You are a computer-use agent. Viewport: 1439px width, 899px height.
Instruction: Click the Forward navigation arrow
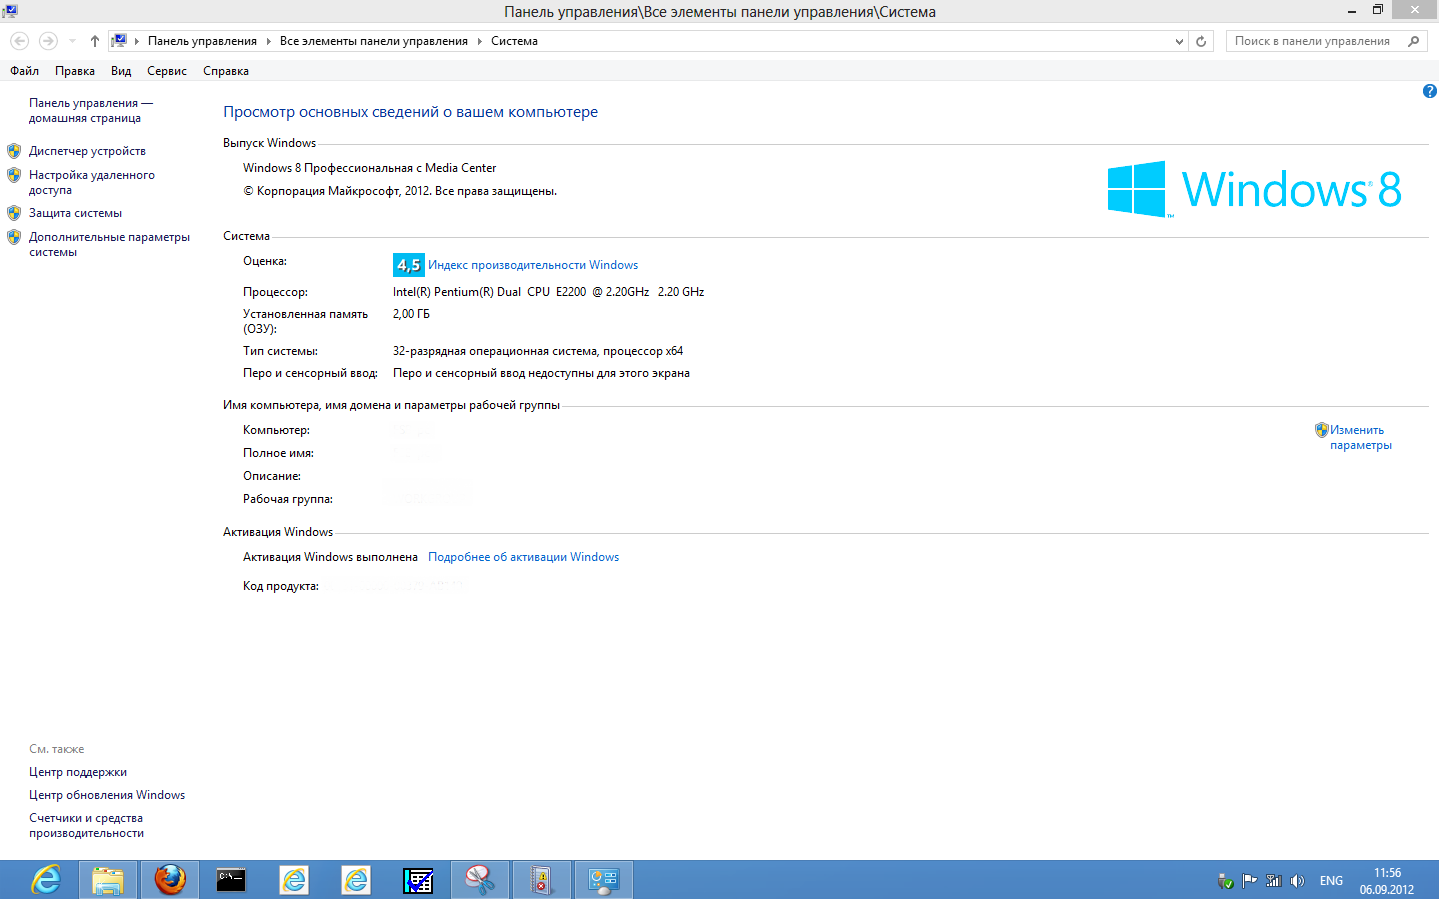click(x=48, y=41)
